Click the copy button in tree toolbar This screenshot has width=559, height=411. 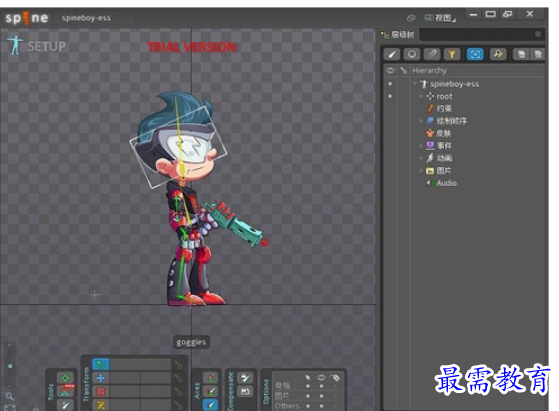pos(522,54)
